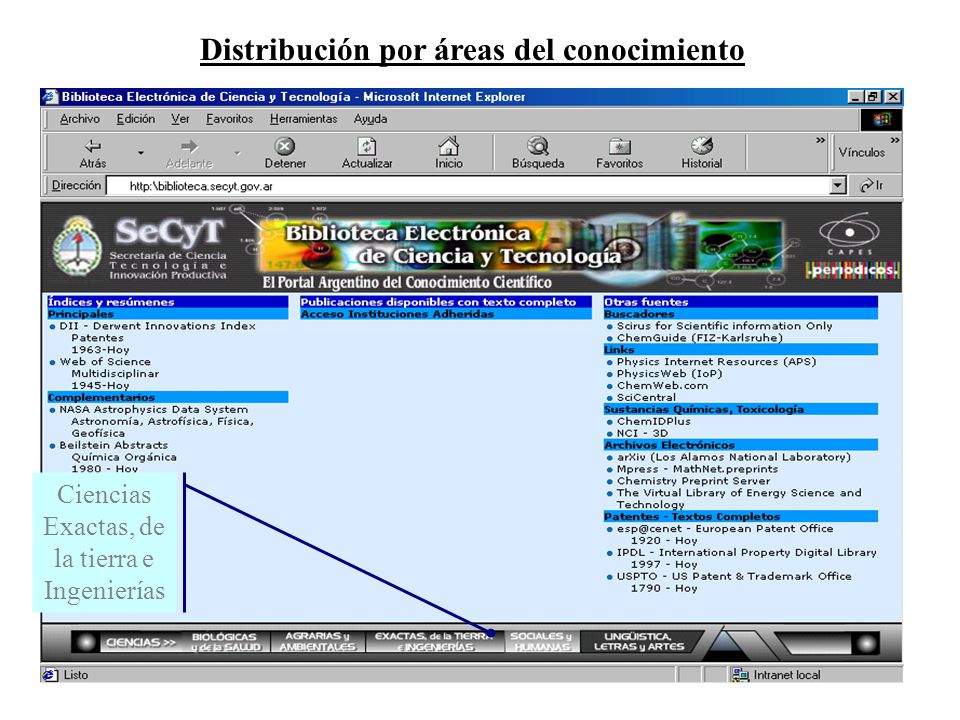960x720 pixels.
Task: Open USPTO Patent & Trademark Office link
Action: (733, 576)
